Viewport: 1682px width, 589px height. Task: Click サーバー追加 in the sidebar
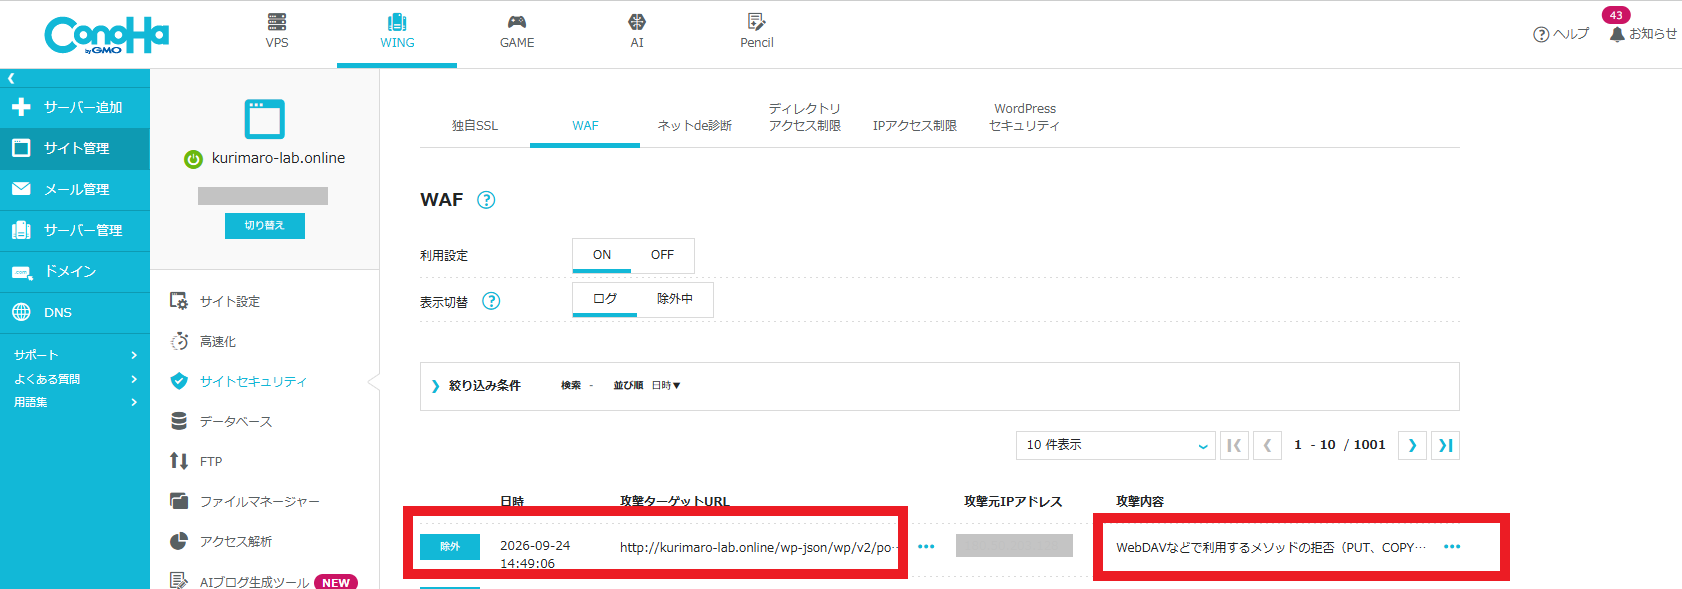coord(75,107)
